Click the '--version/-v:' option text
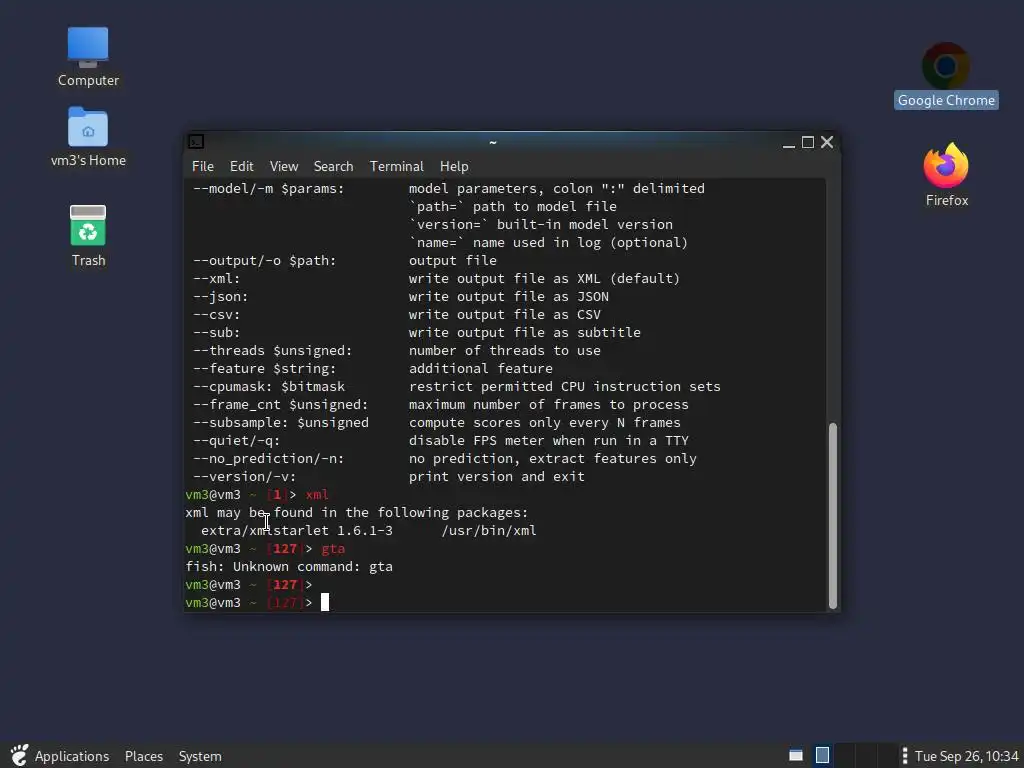The height and width of the screenshot is (768, 1024). 244,477
